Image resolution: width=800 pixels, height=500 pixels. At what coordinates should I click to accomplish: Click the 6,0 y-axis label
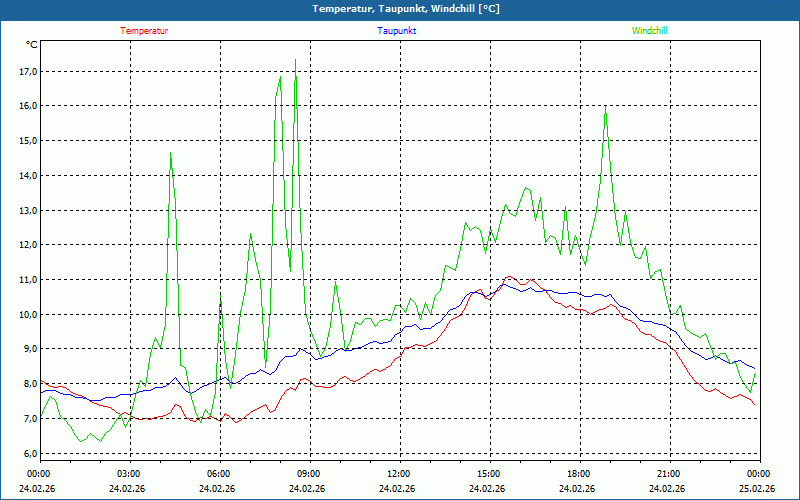point(30,454)
